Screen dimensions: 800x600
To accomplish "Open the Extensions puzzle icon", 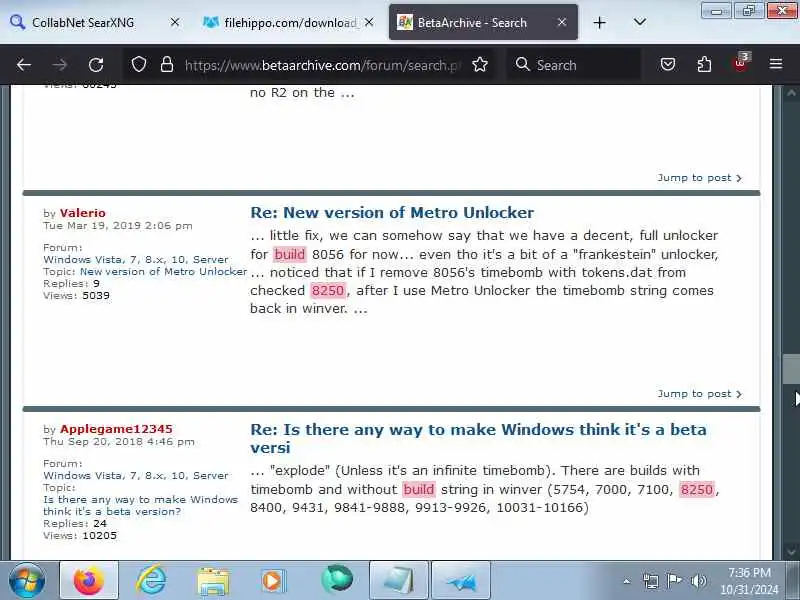I will 704,65.
